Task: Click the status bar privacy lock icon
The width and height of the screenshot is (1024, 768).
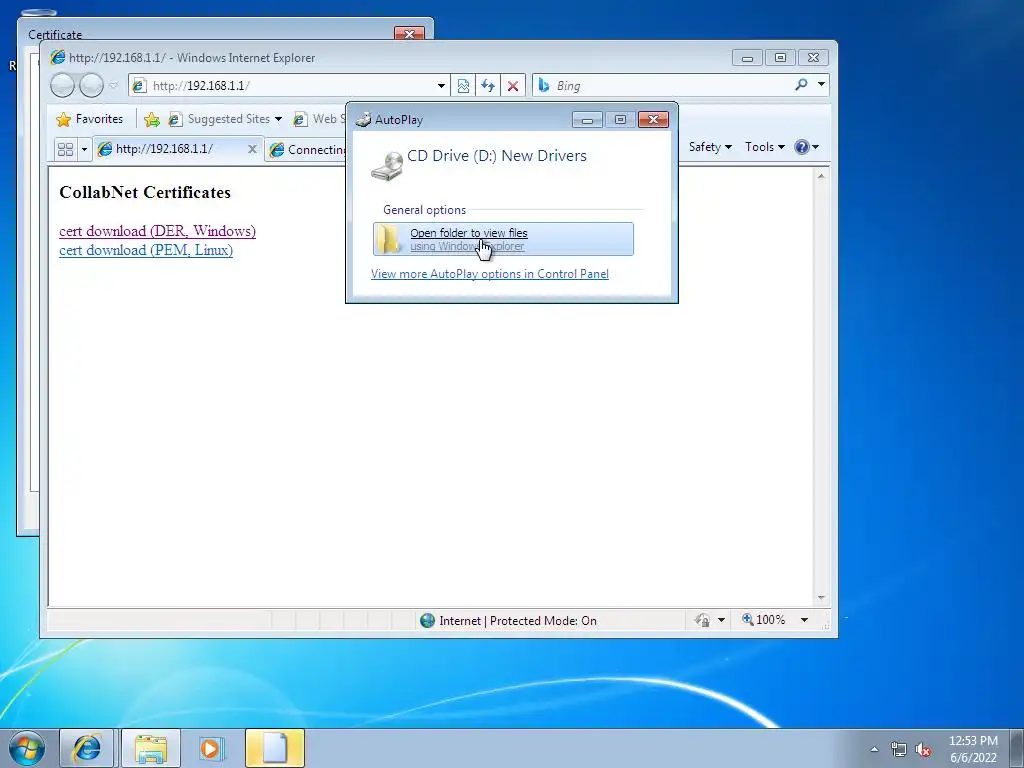Action: [x=703, y=620]
